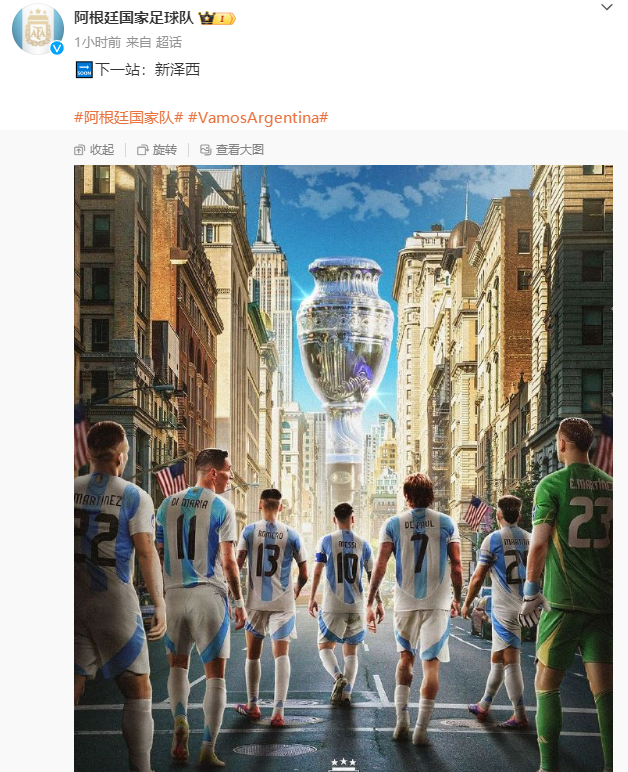Open hashtag #VamosArgentina#
Screen dimensions: 628x772
[258, 118]
